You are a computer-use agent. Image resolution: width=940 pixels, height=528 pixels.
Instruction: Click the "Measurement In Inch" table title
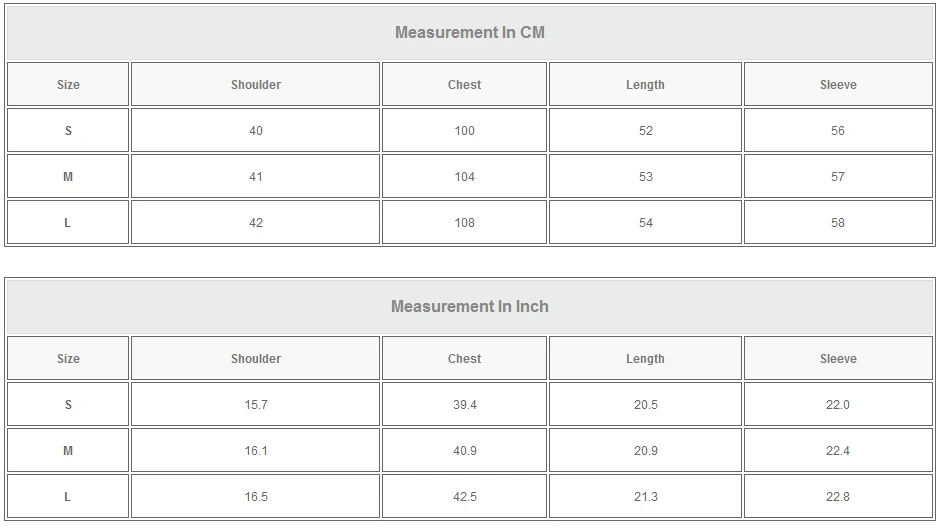(x=470, y=306)
